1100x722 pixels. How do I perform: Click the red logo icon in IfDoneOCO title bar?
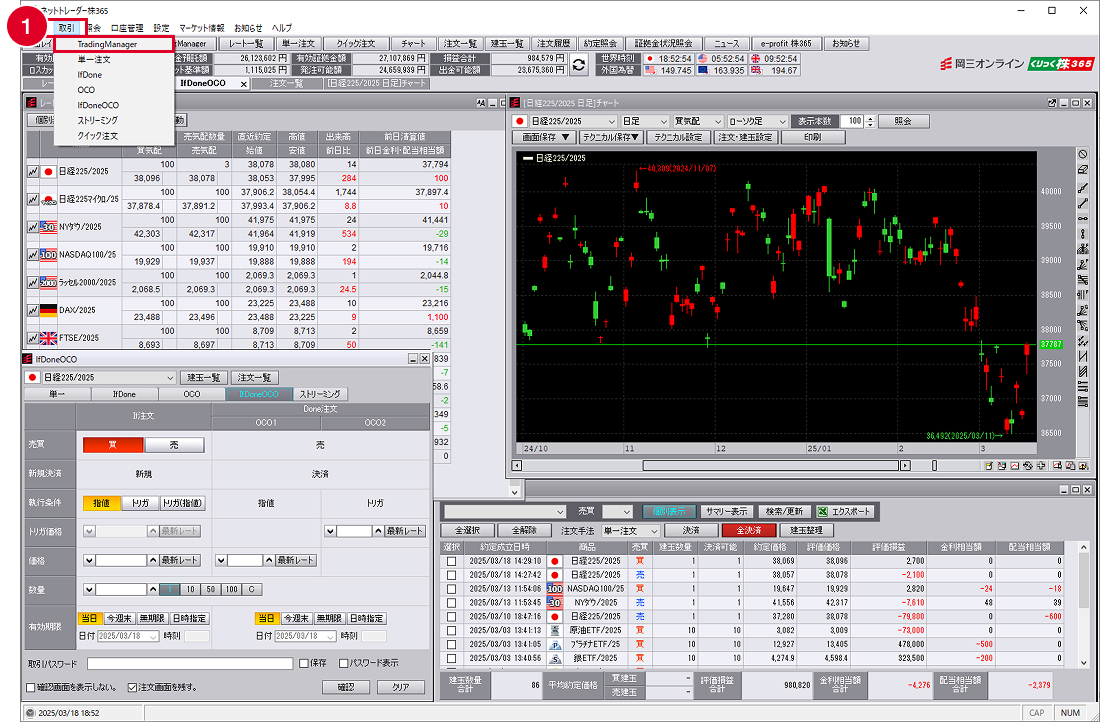coord(28,359)
